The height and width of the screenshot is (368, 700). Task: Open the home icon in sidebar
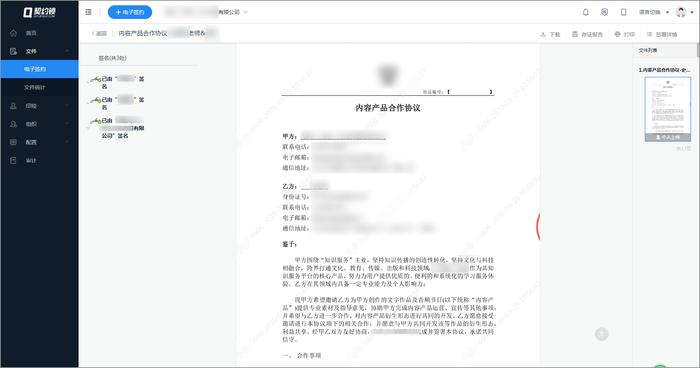(x=13, y=33)
